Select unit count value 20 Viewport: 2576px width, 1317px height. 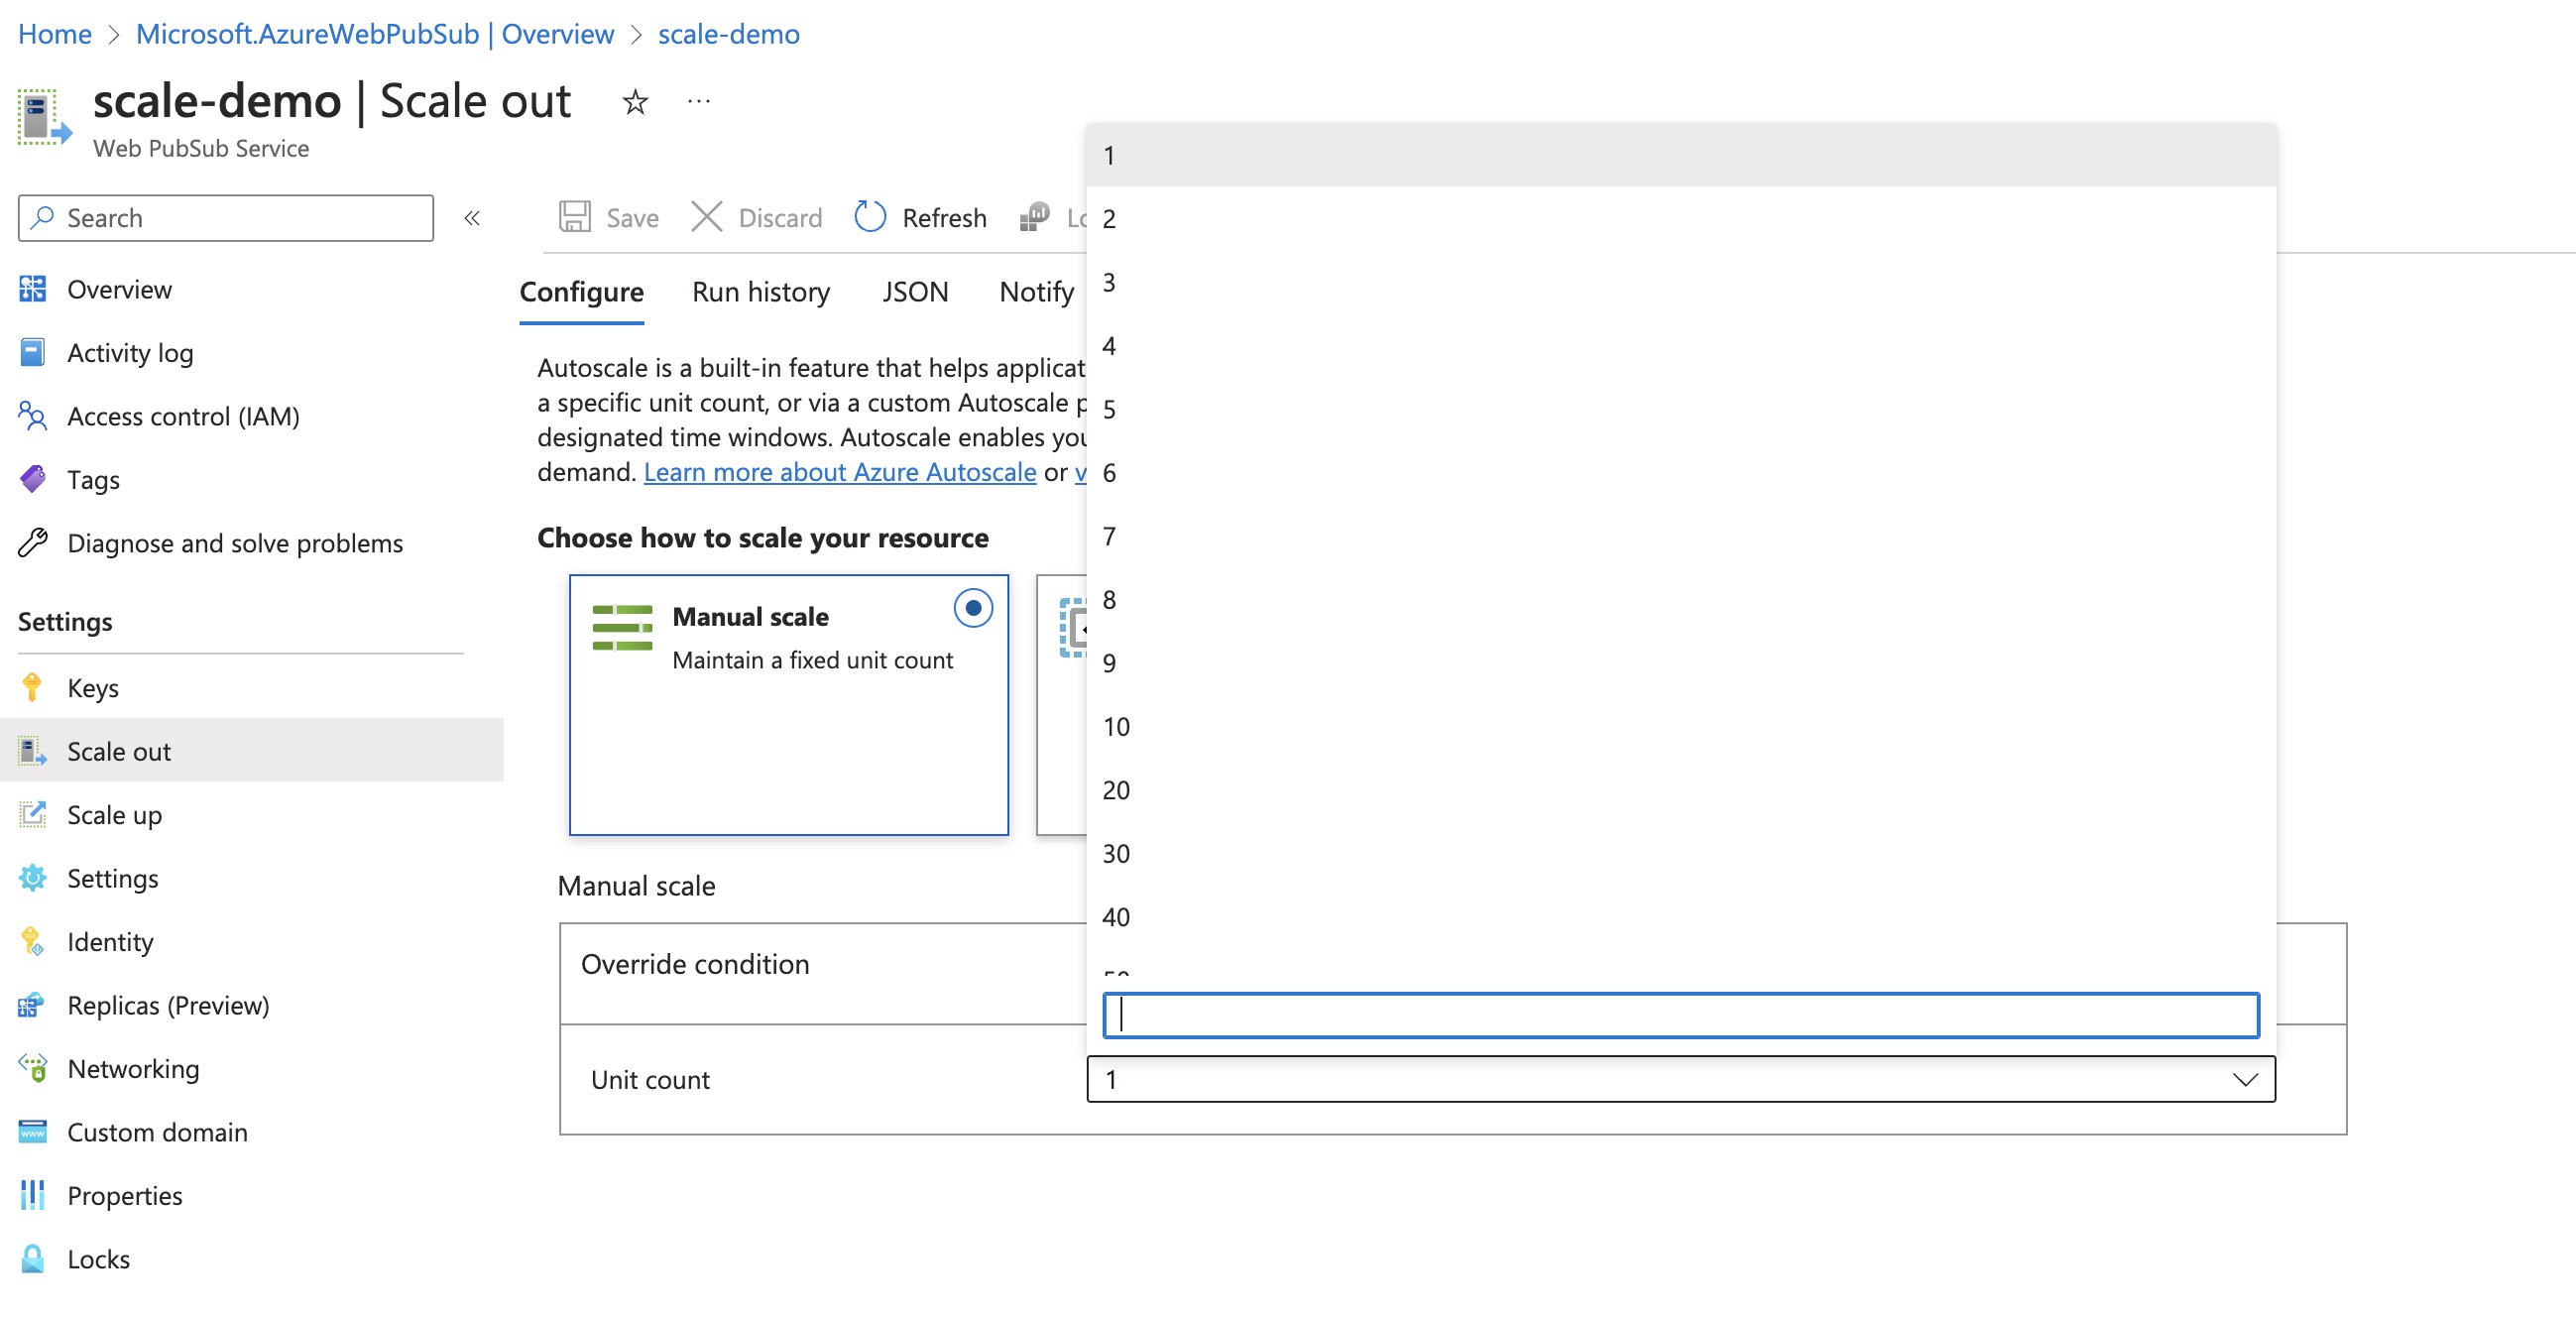pos(1116,789)
